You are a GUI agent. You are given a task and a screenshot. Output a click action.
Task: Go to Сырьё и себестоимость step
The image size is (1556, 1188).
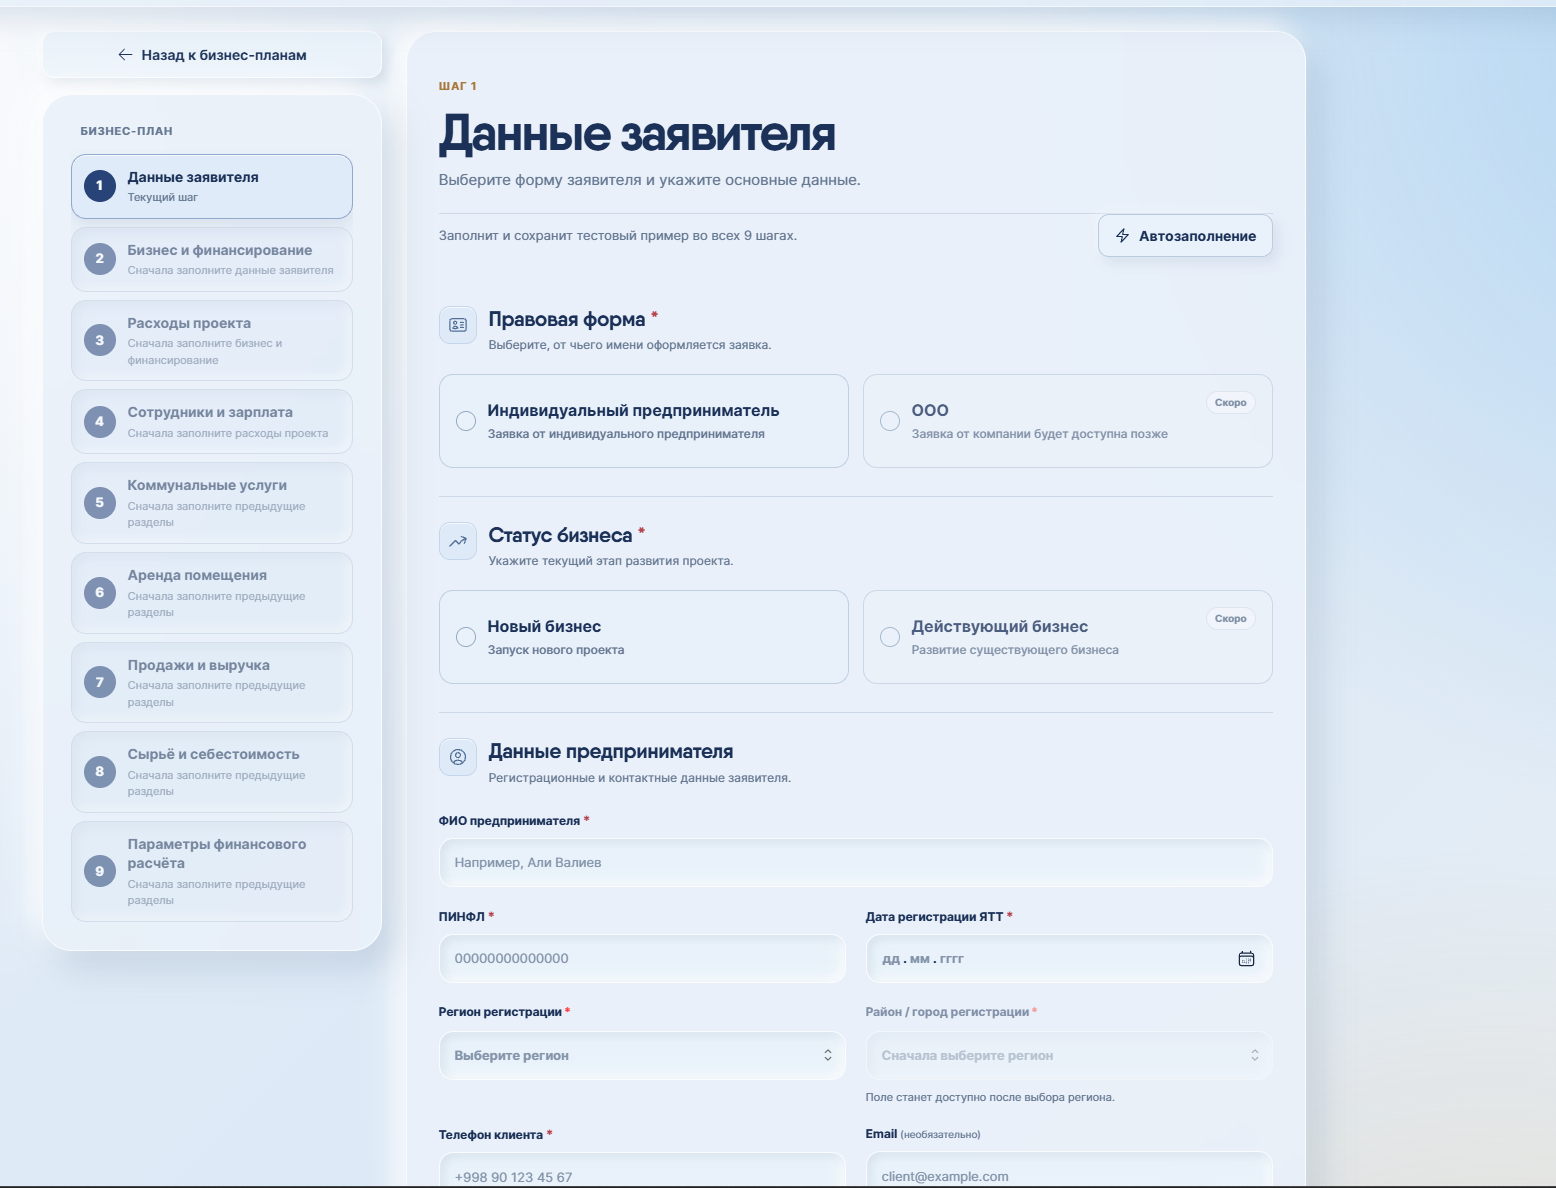click(x=212, y=771)
